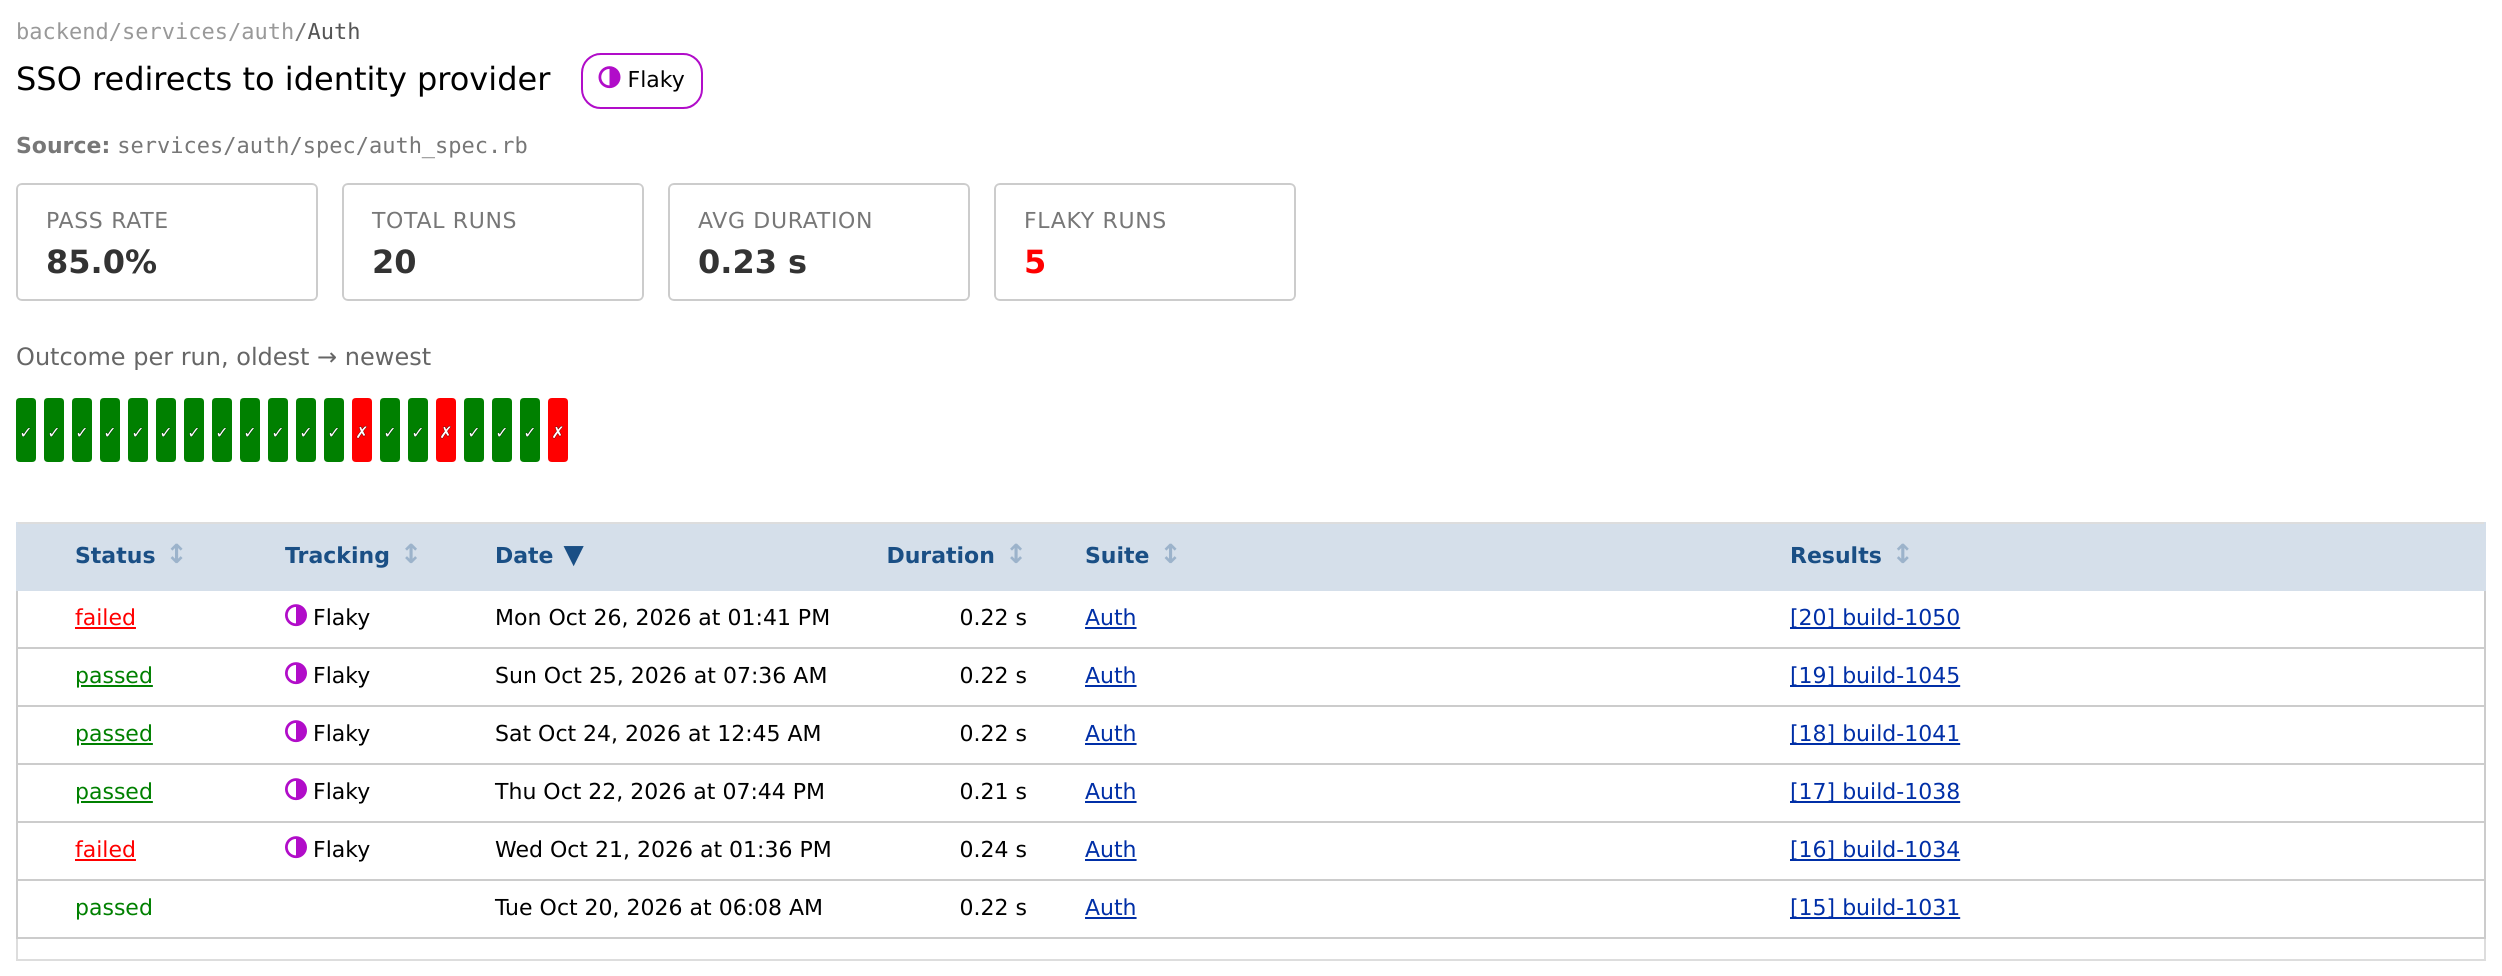The width and height of the screenshot is (2502, 976).
Task: Sort by Results using its arrows icon
Action: 1903,554
